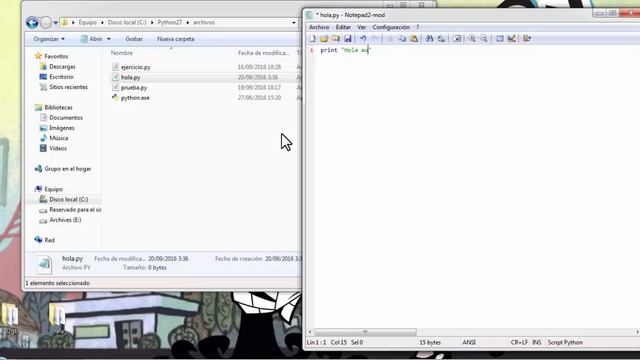Click the Open file folder icon in Notepad2
Viewport: 640px width, 360px height.
click(324, 39)
